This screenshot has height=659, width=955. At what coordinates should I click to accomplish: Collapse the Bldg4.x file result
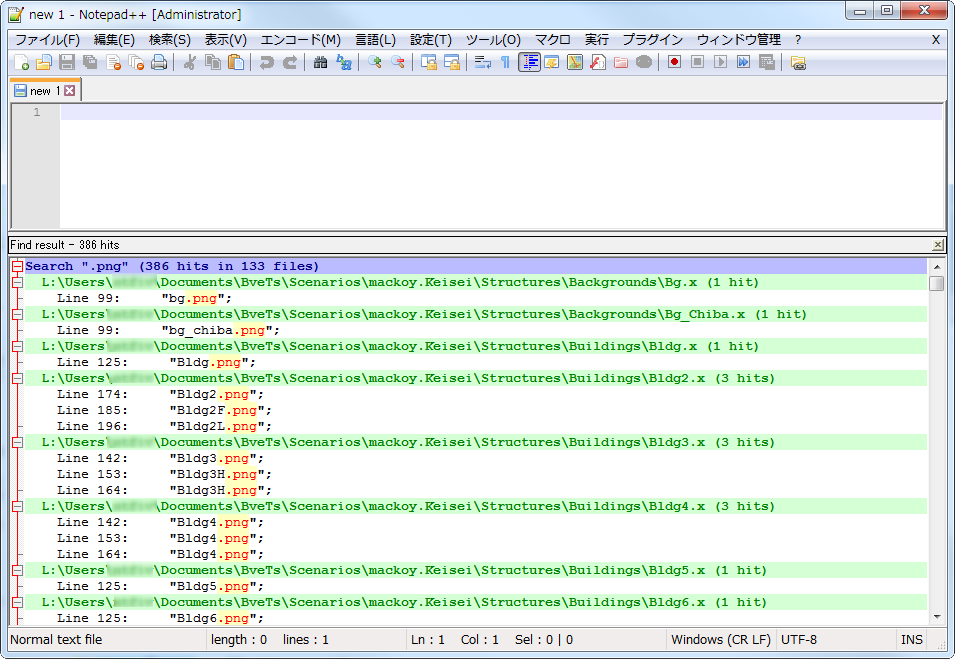point(18,506)
